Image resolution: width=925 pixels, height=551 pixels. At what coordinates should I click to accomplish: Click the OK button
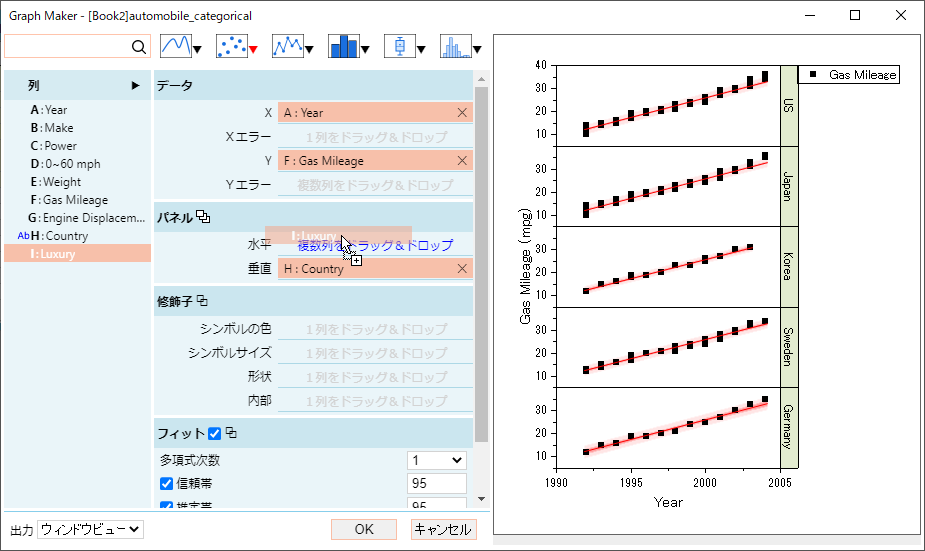(364, 529)
